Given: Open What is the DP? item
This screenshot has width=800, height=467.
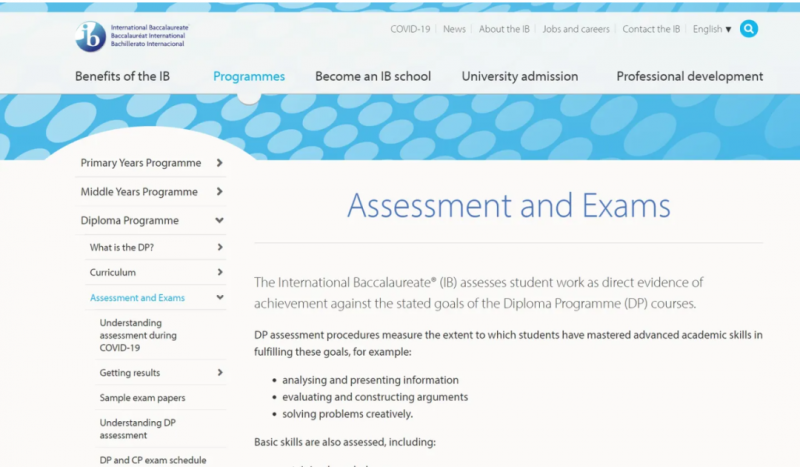Looking at the screenshot, I should [121, 248].
